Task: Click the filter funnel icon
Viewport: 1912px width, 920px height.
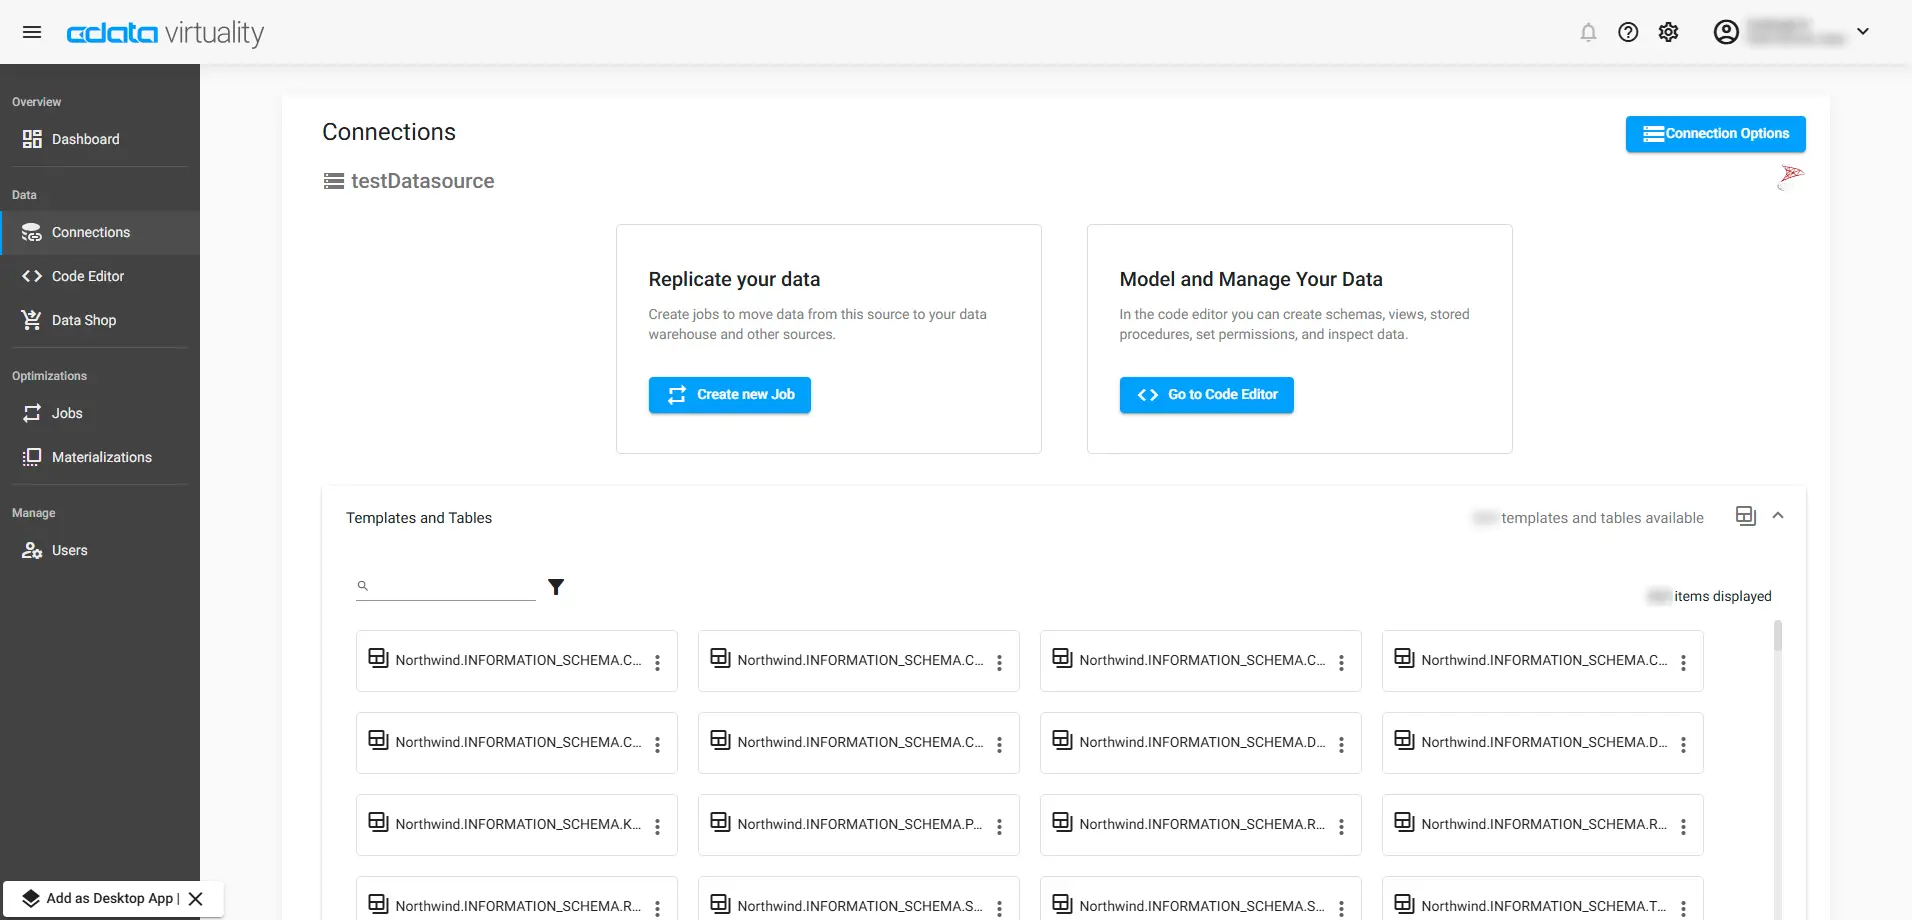Action: [x=556, y=587]
